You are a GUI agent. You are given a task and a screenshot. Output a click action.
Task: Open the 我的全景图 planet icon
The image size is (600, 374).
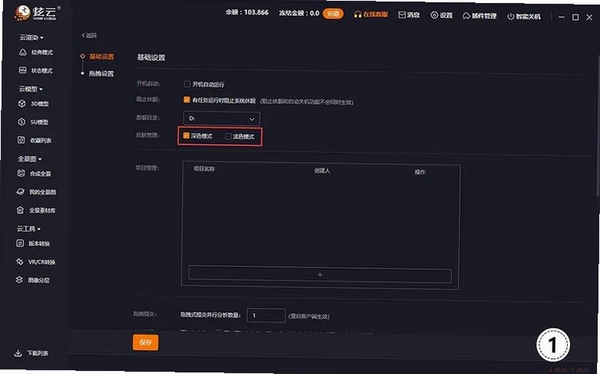(21, 192)
